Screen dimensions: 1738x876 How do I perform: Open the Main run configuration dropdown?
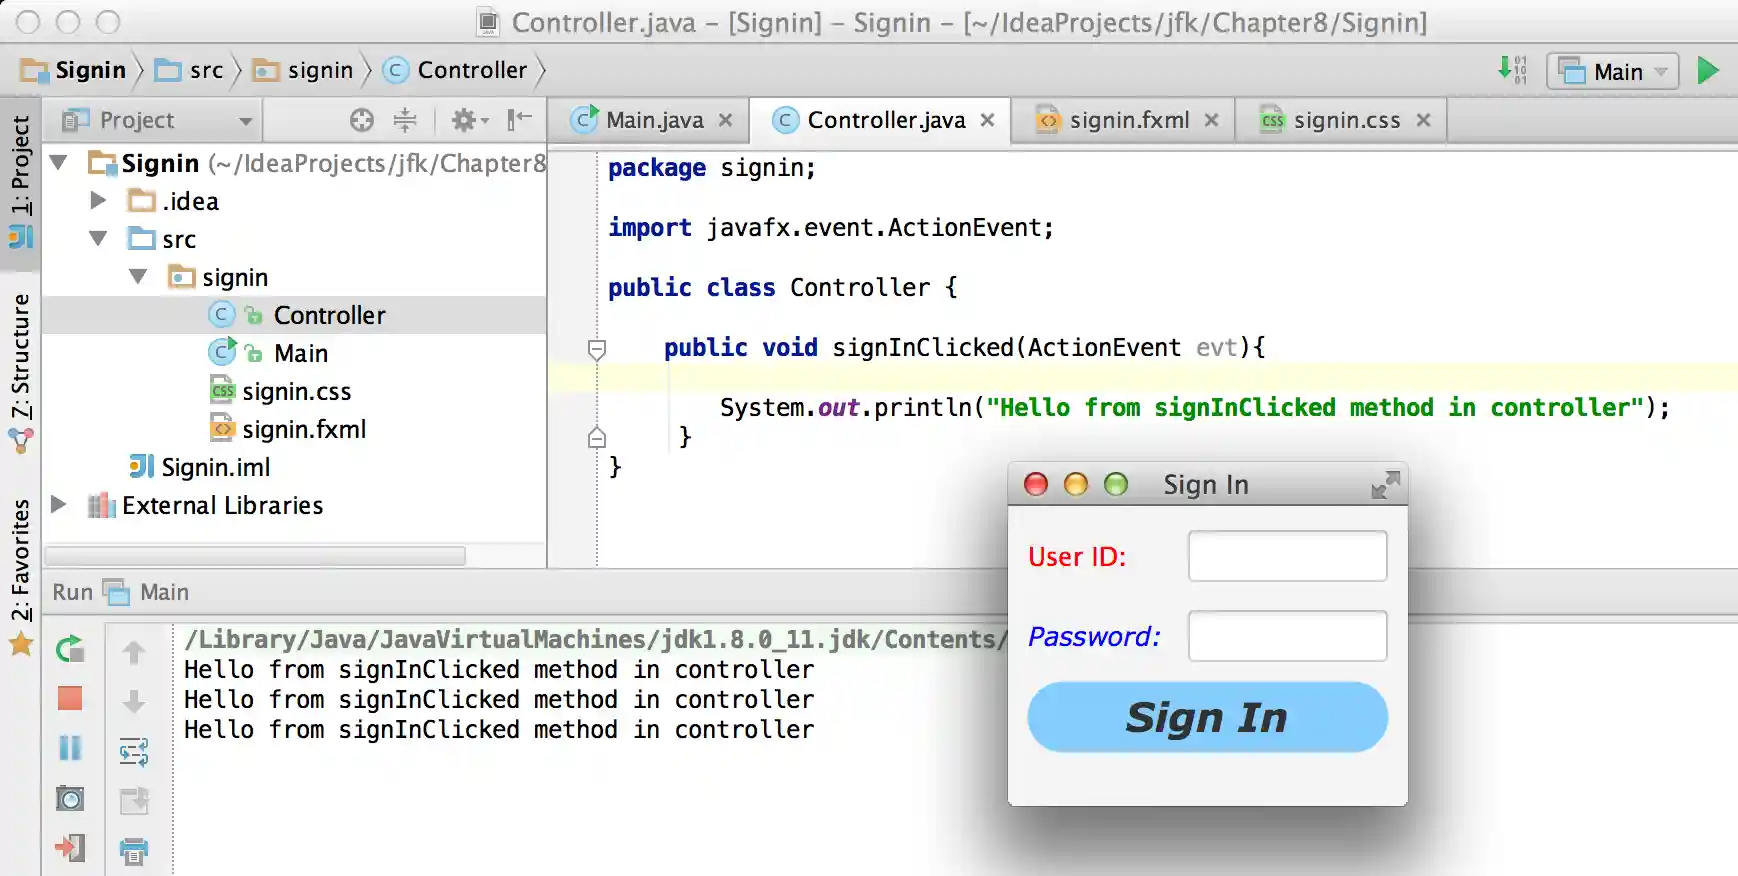pyautogui.click(x=1613, y=71)
